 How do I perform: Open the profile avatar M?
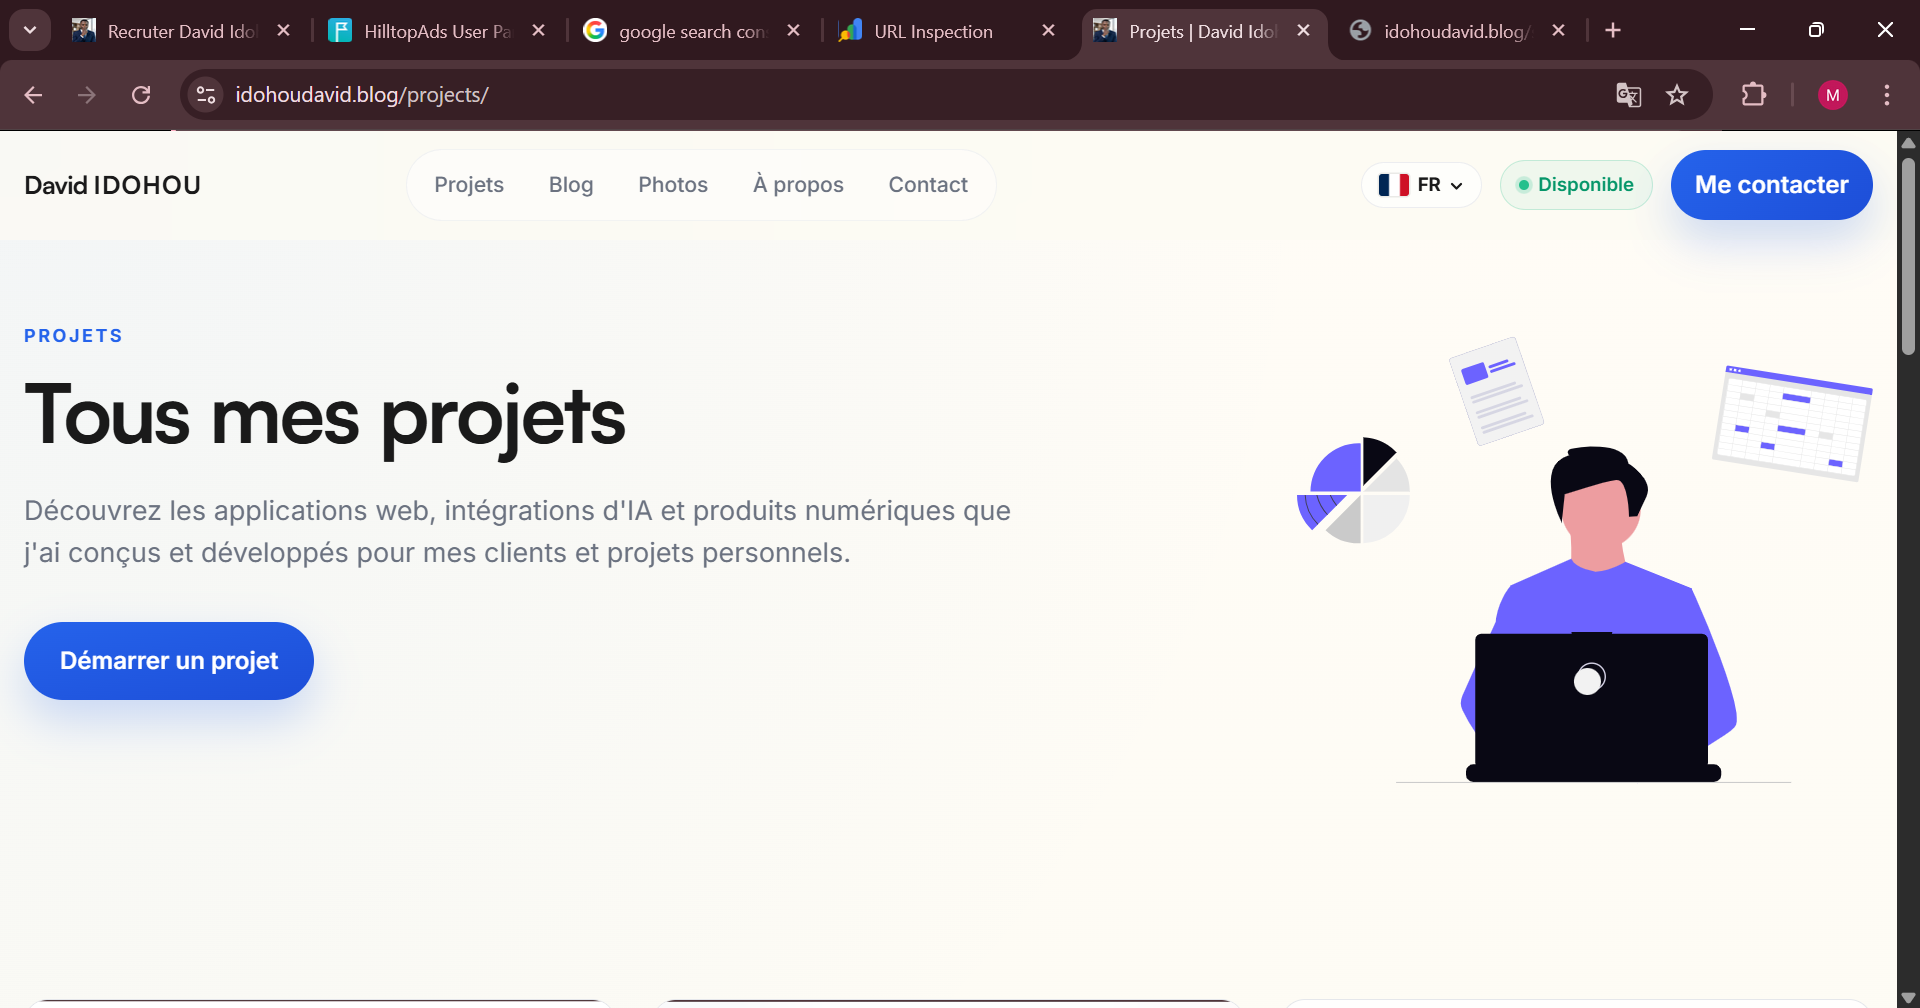(1832, 95)
